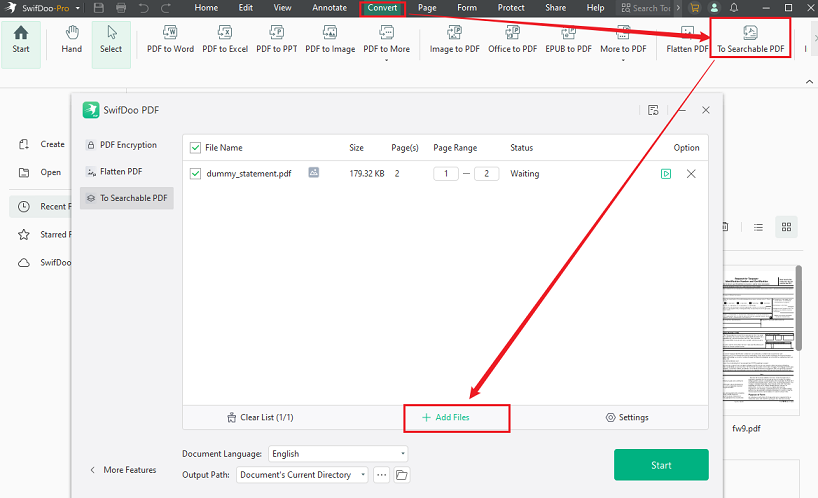
Task: Open the Output Path dropdown
Action: (x=303, y=475)
